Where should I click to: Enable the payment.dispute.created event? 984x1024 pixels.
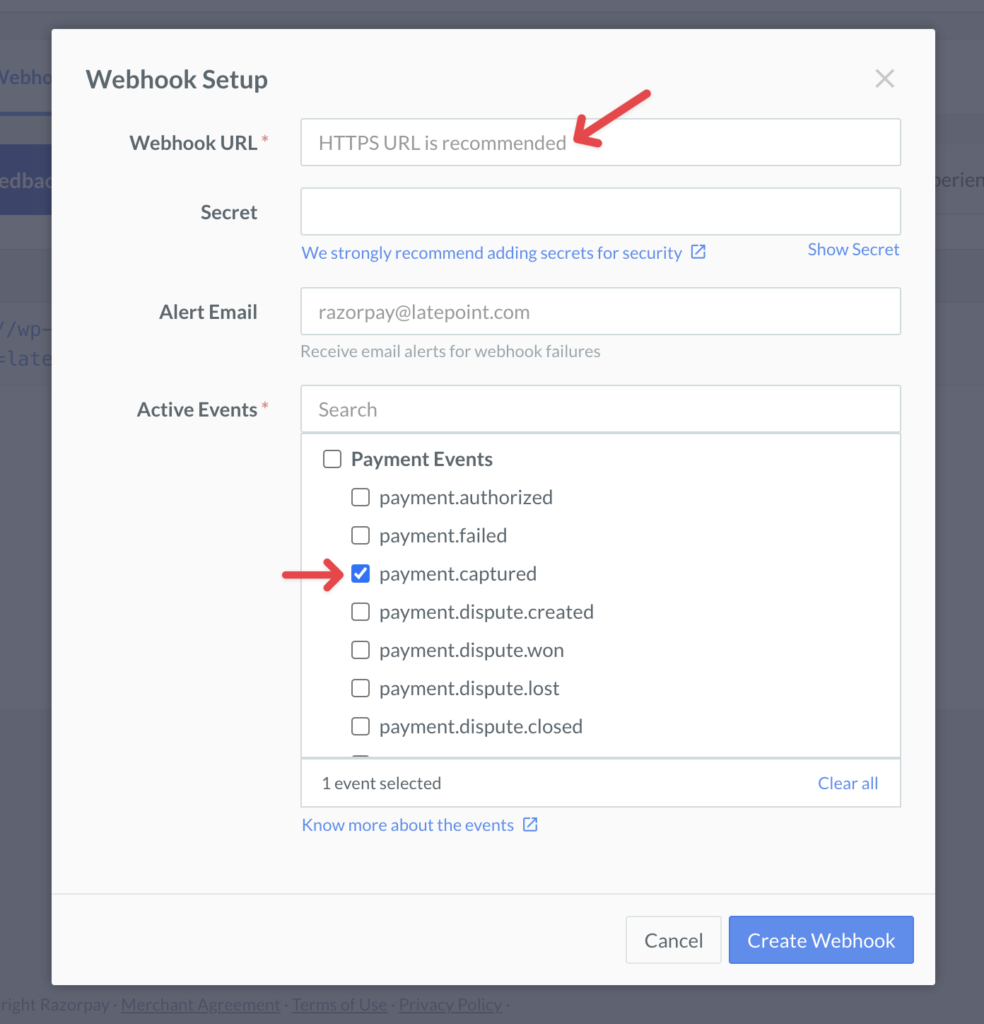360,611
